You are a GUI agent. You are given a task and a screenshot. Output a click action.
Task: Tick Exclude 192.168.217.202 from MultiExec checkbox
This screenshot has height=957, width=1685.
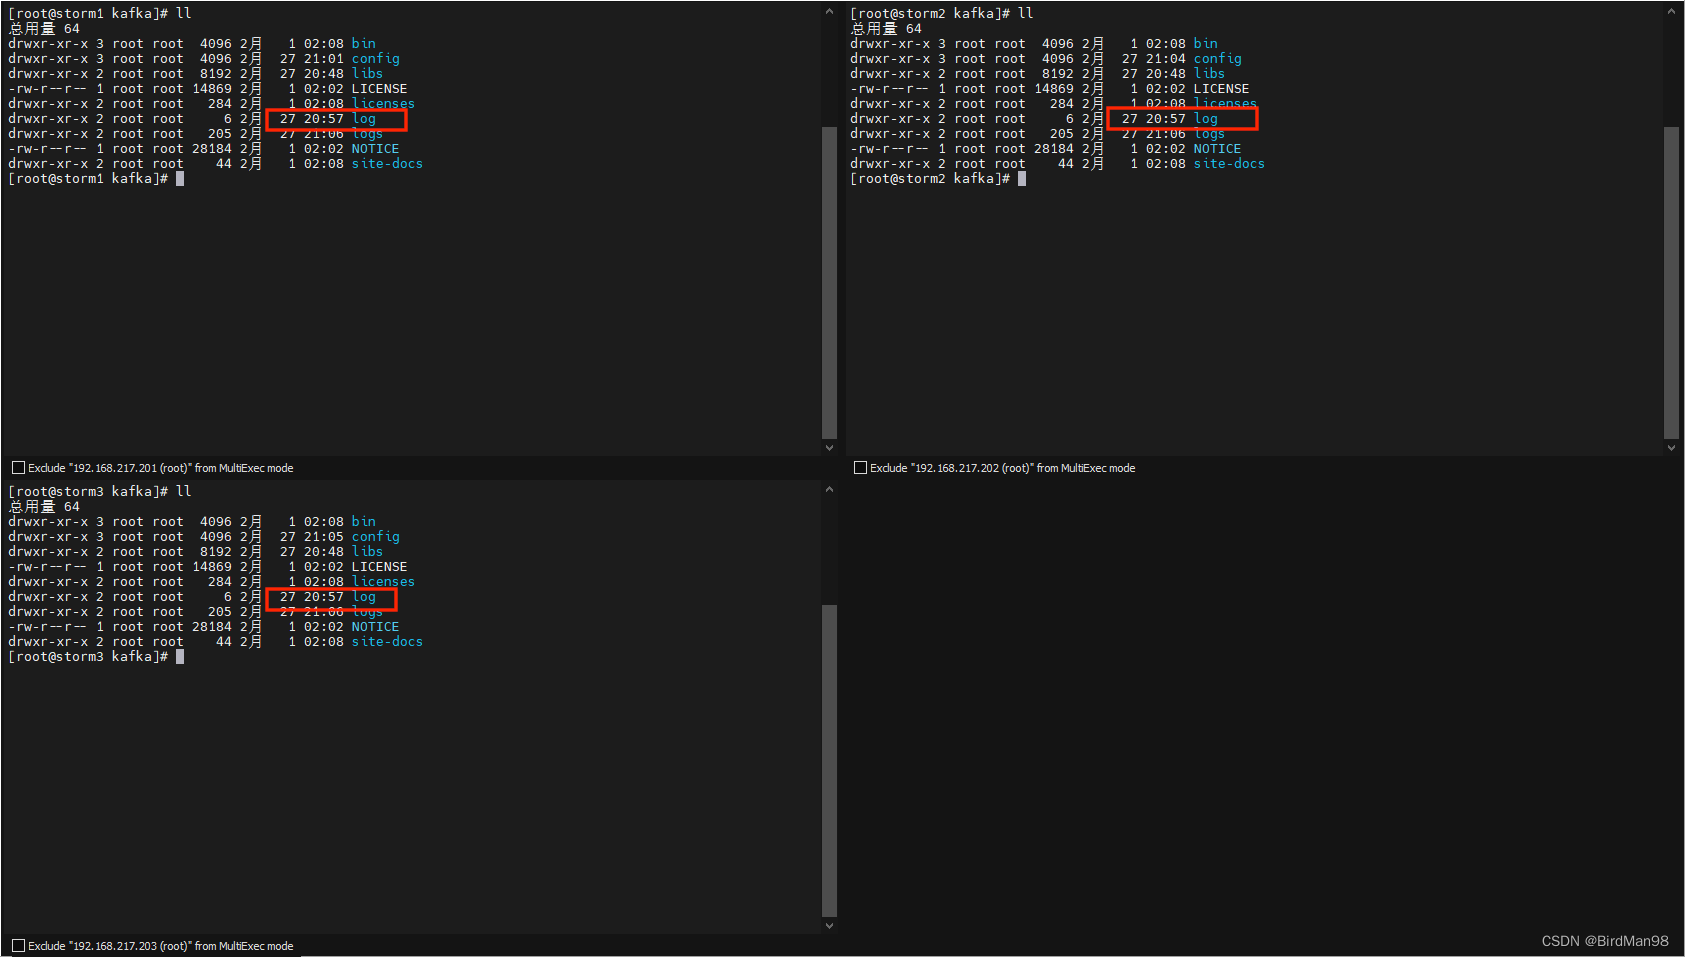860,468
